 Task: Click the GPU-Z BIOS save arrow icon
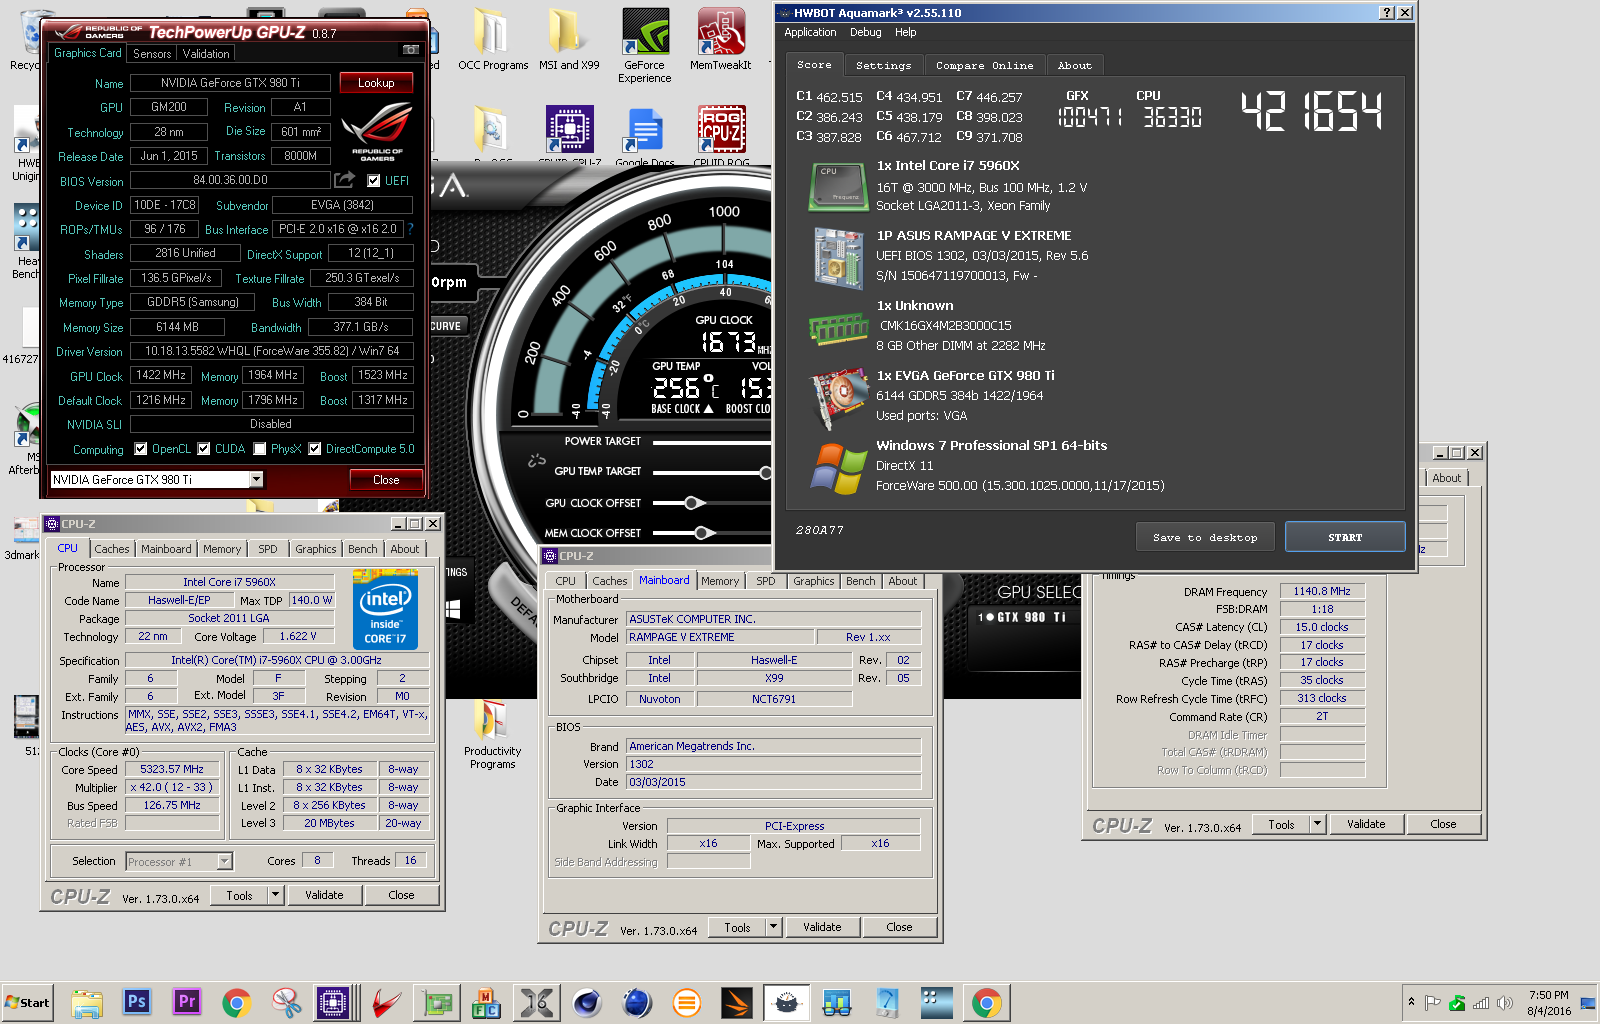click(x=344, y=180)
